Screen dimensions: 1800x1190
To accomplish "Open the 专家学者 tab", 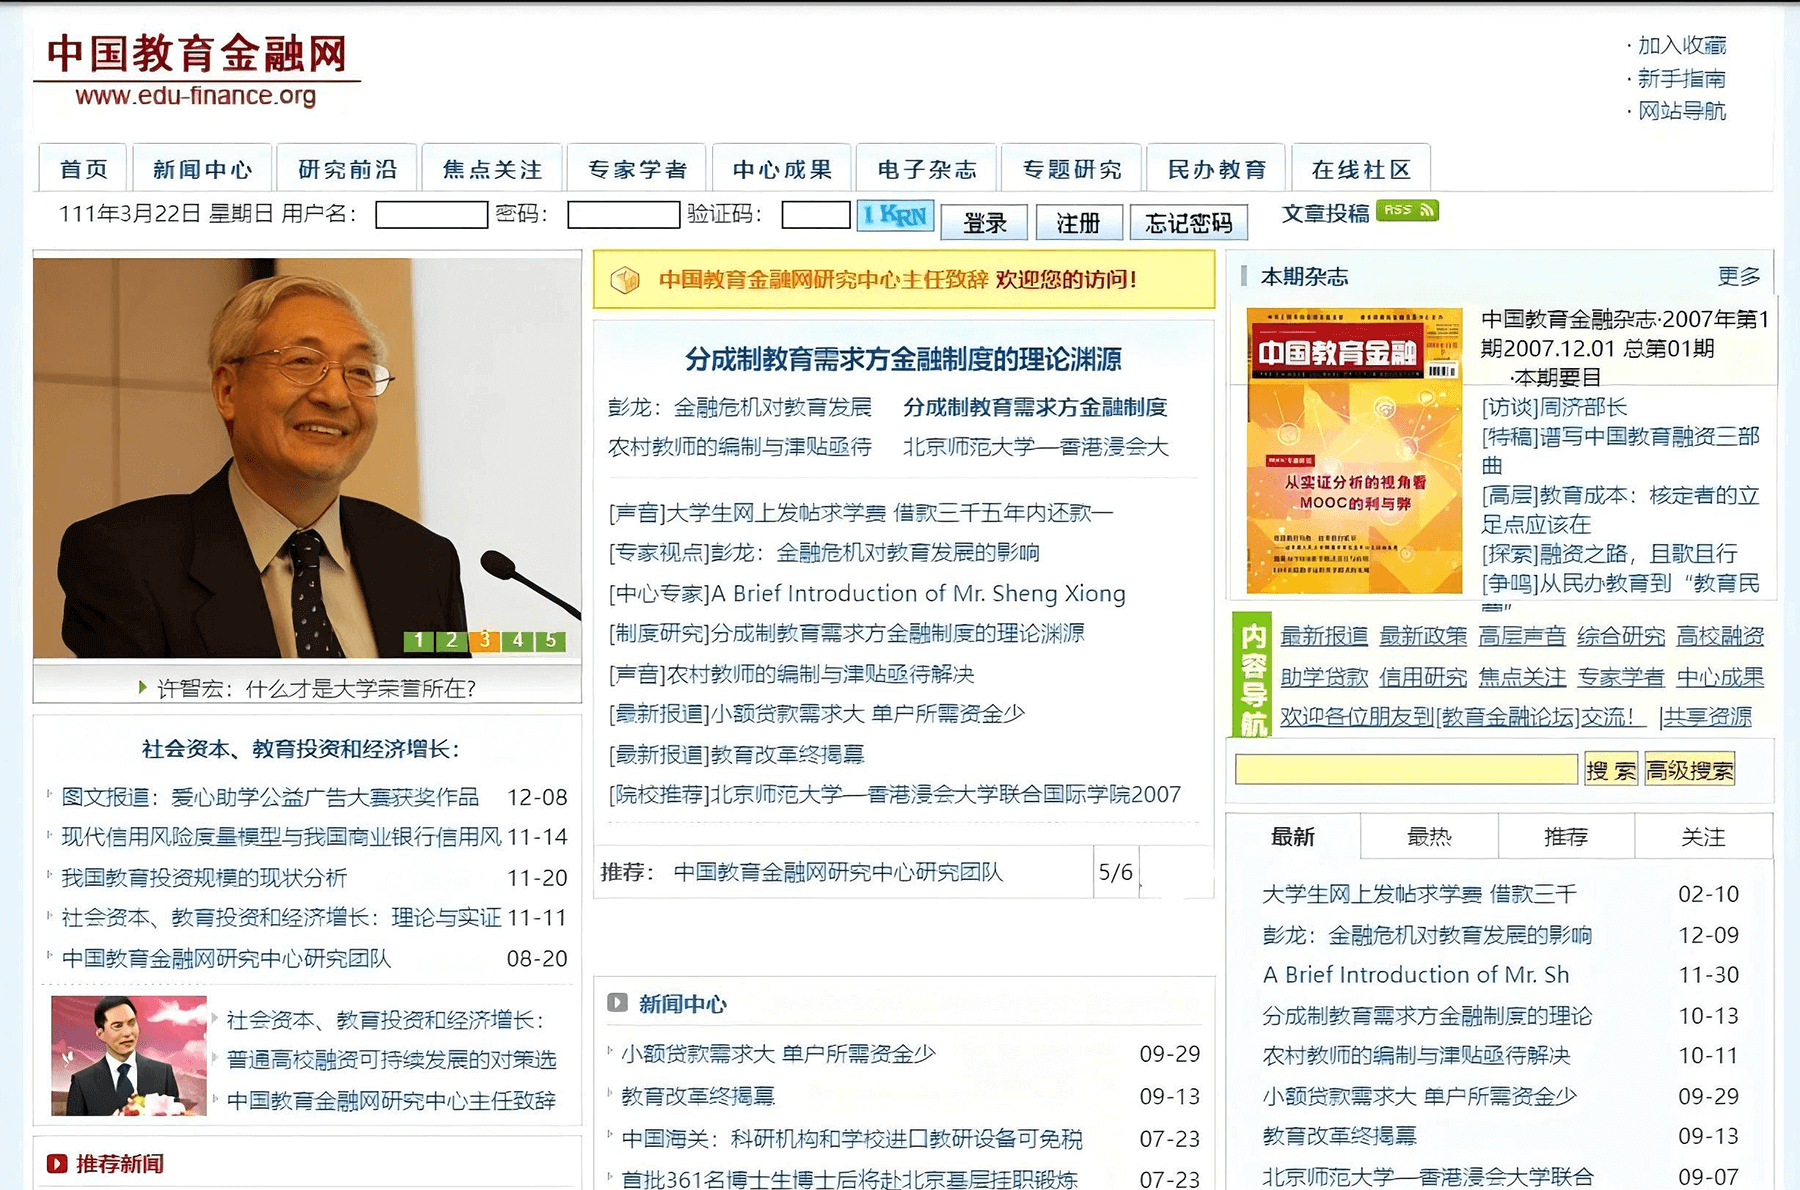I will pyautogui.click(x=638, y=168).
